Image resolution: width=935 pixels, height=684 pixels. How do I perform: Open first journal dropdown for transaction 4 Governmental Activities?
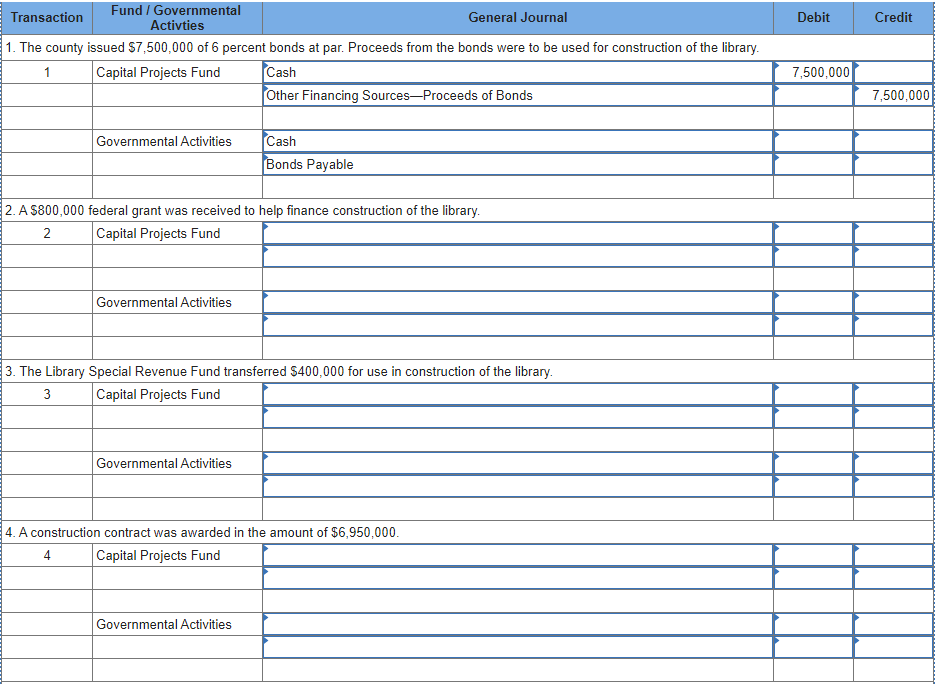tap(518, 624)
